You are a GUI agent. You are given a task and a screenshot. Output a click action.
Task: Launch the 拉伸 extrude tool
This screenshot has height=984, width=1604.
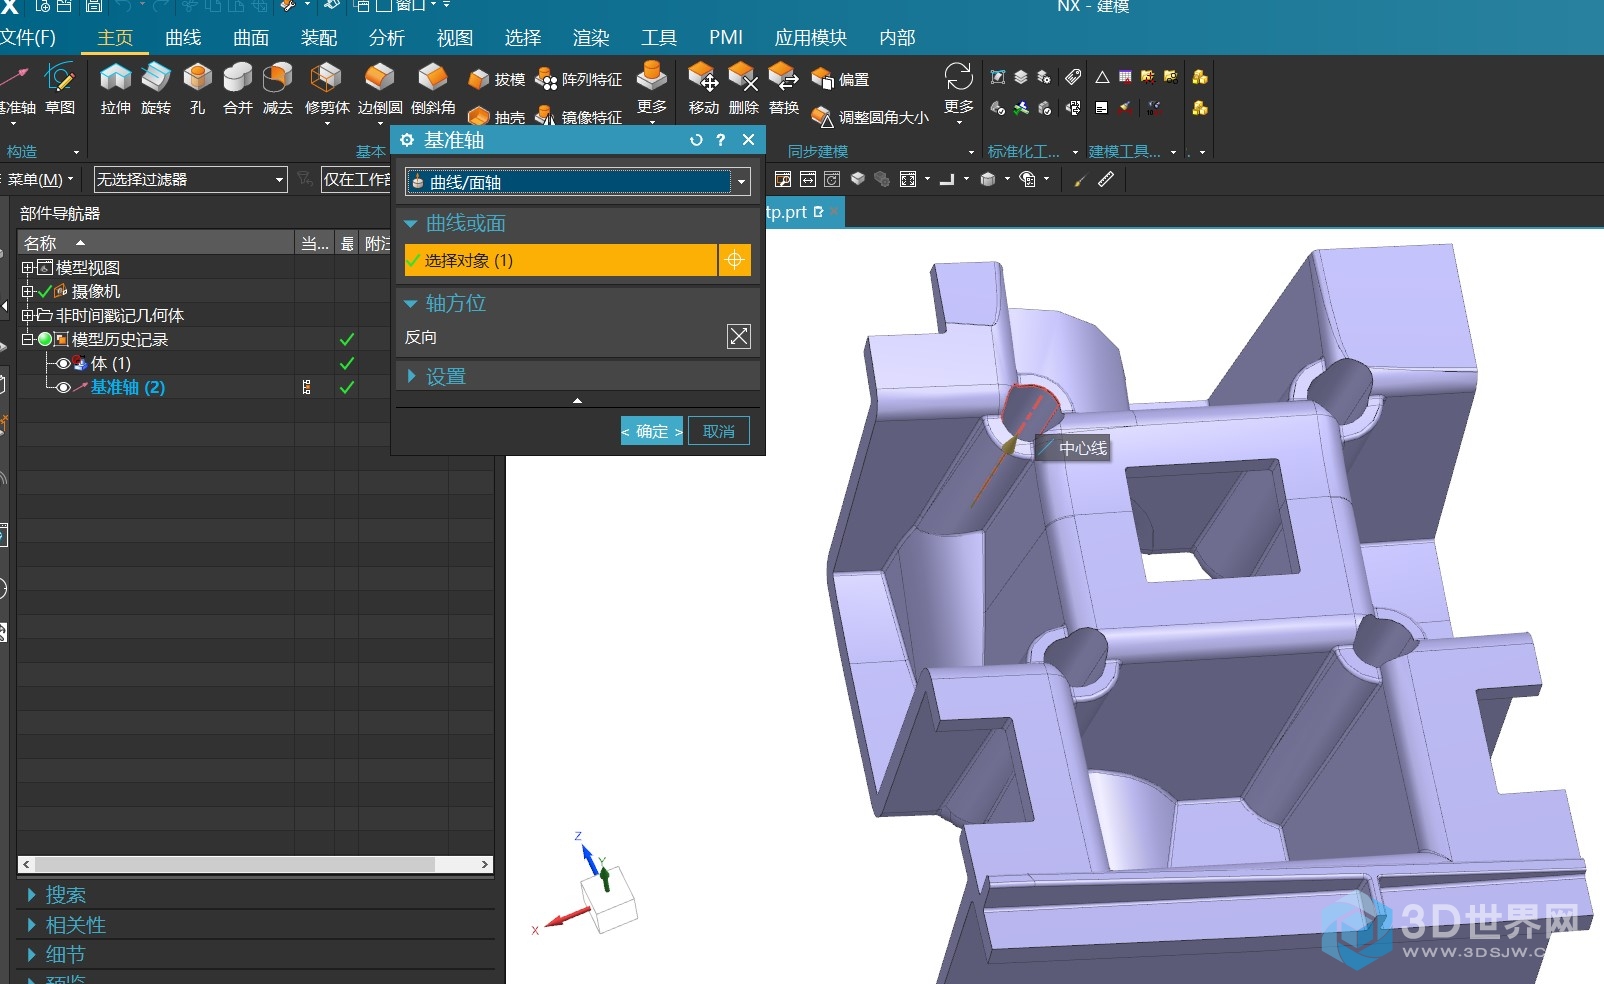(x=116, y=88)
